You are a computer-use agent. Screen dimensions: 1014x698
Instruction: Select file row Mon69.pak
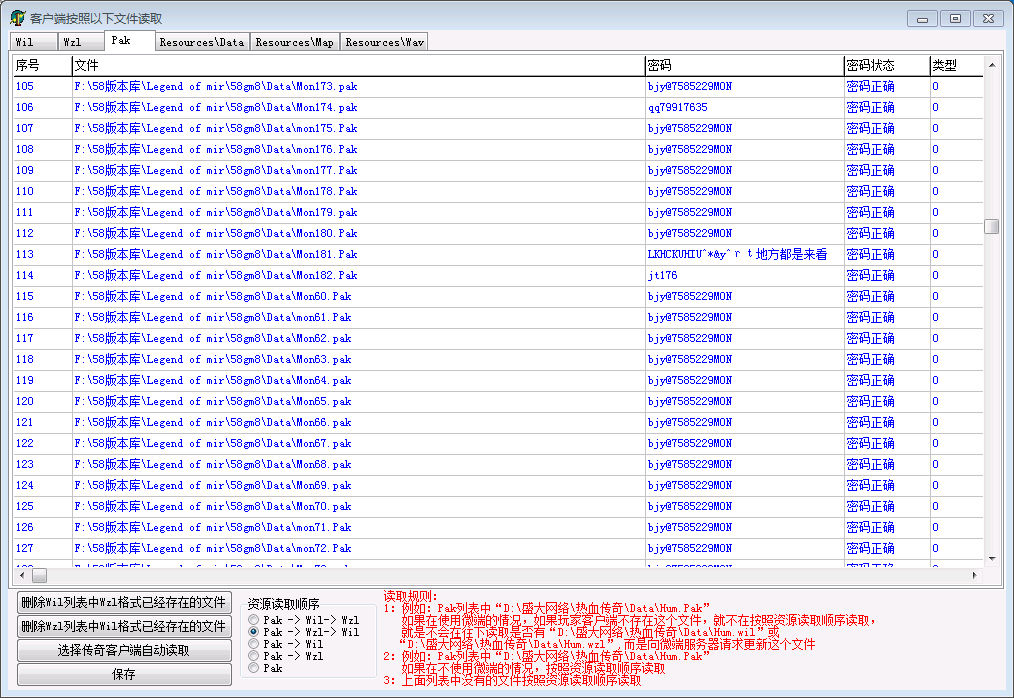pos(498,486)
